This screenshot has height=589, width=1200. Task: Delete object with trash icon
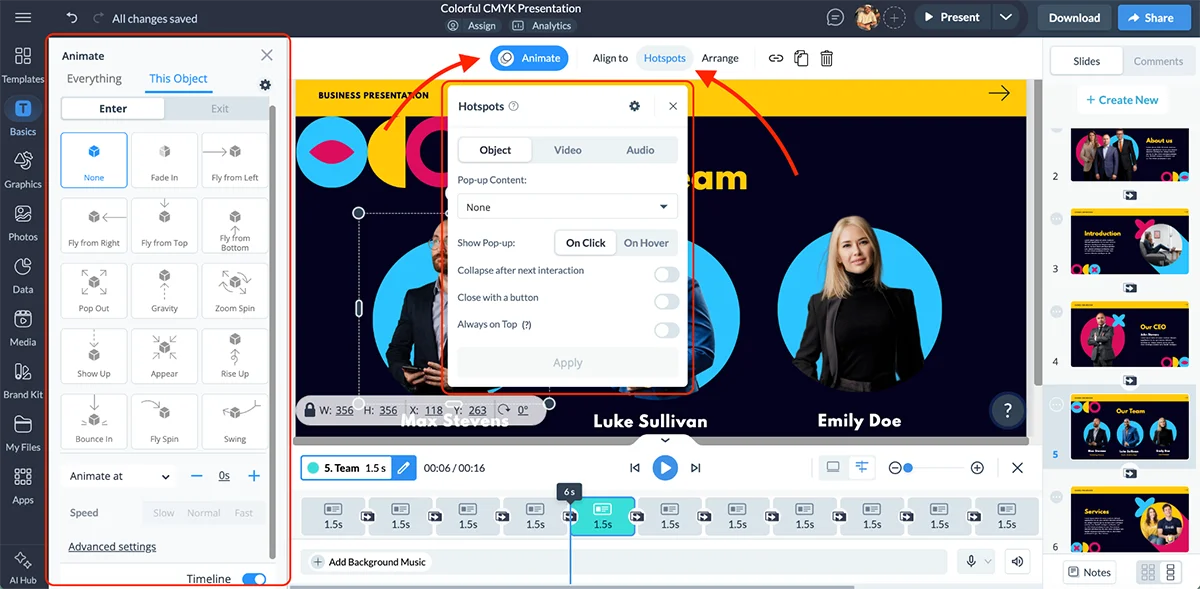[x=827, y=58]
